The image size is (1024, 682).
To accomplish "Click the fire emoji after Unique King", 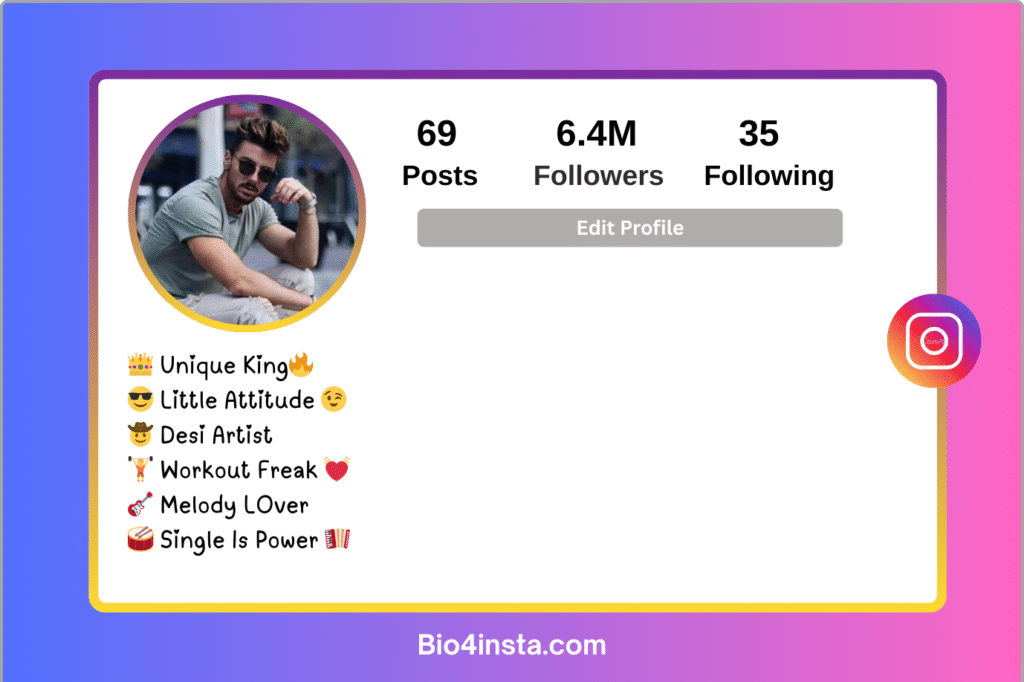I will [x=301, y=365].
